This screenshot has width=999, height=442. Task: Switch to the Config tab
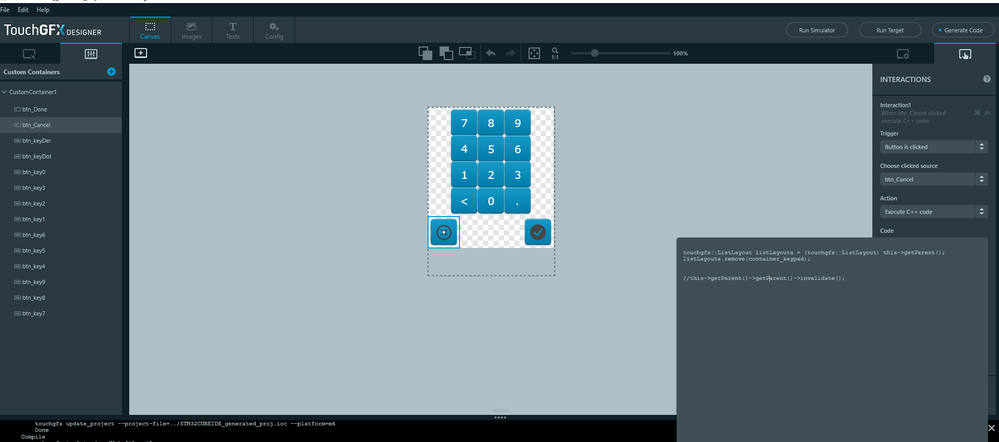click(x=274, y=31)
